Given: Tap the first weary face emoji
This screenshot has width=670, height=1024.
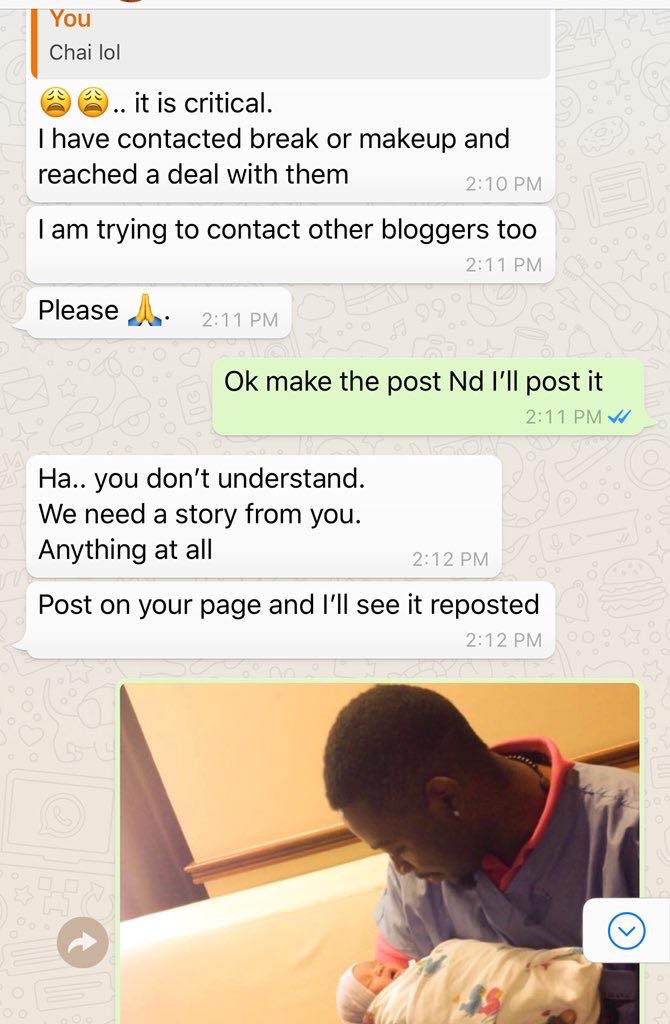Looking at the screenshot, I should click(x=56, y=103).
